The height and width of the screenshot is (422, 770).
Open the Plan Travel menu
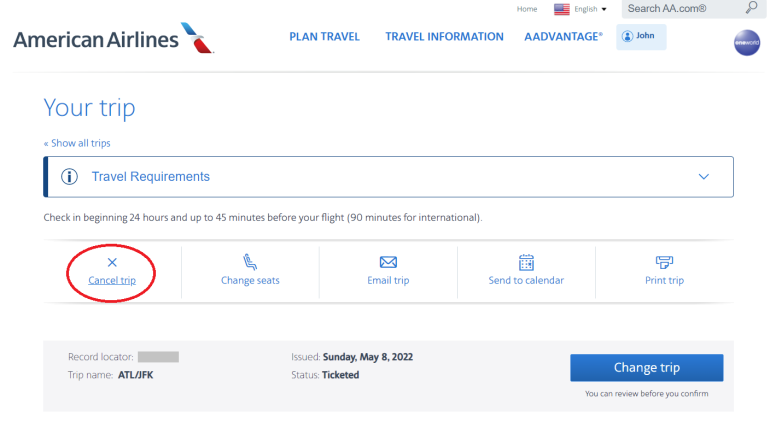pos(324,37)
